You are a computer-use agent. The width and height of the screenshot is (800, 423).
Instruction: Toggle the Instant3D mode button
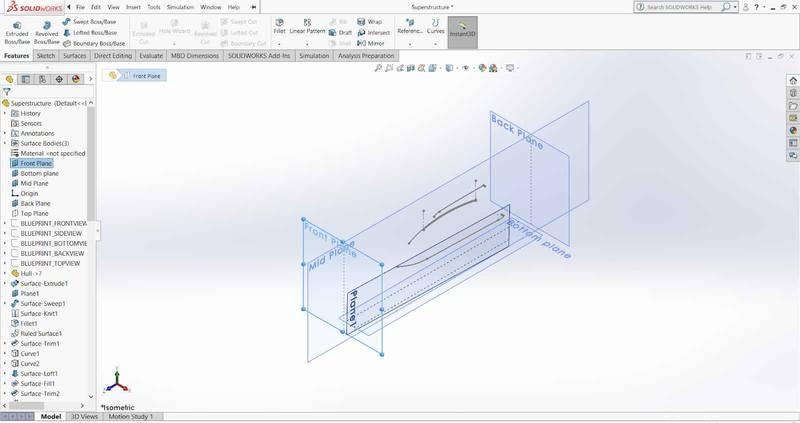(463, 30)
